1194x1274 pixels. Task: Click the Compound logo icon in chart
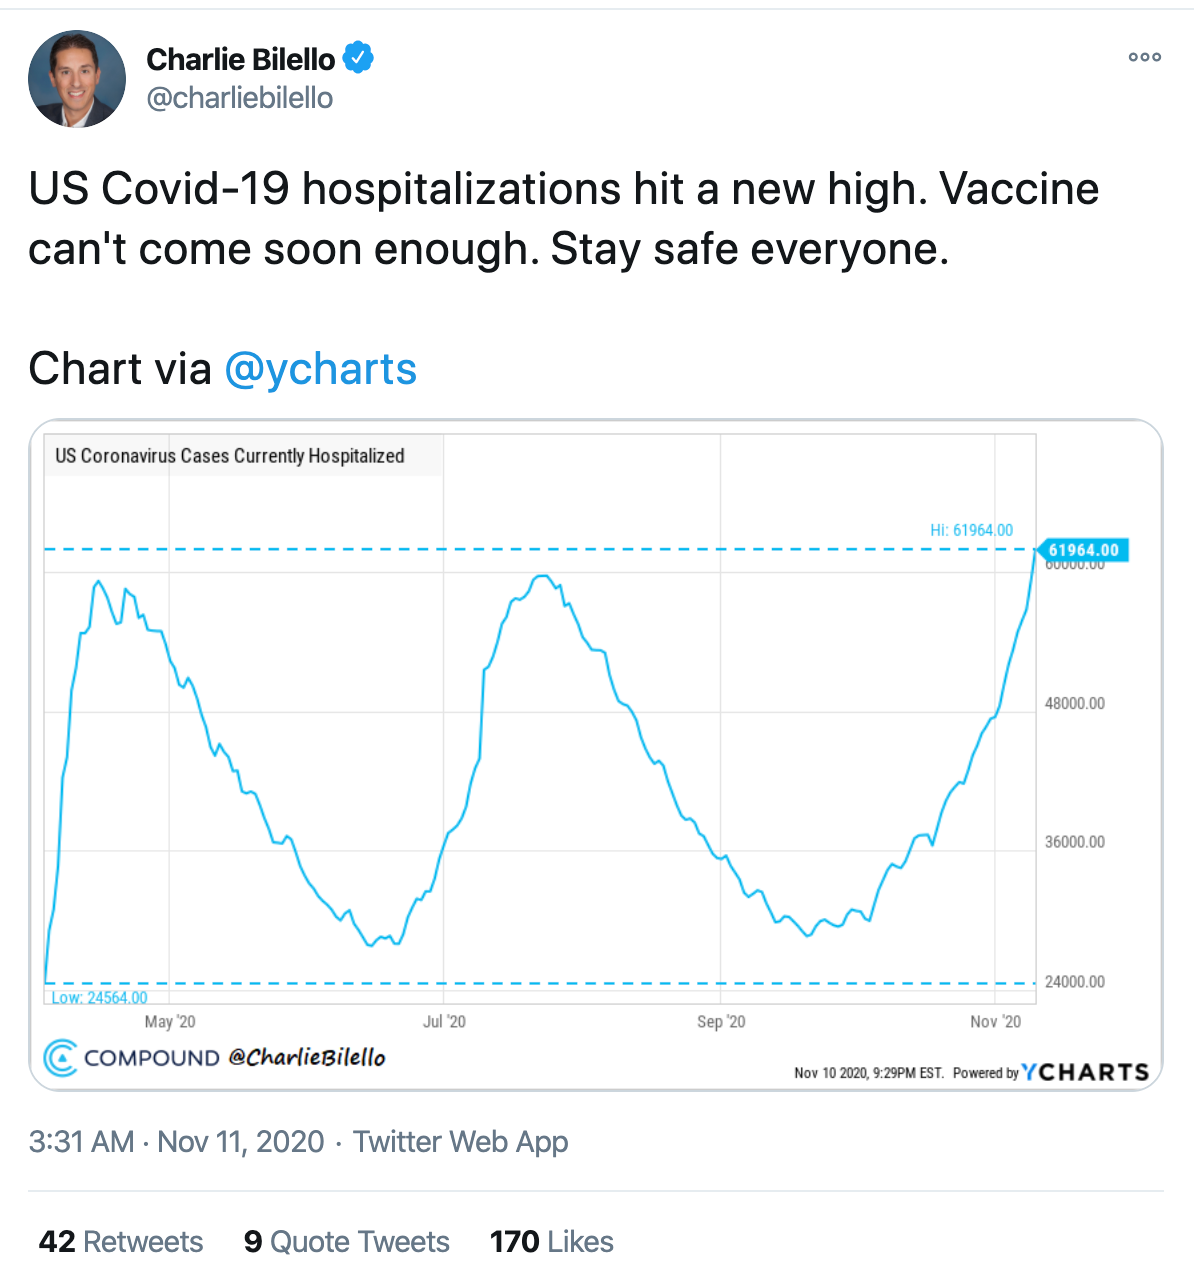(x=61, y=1058)
